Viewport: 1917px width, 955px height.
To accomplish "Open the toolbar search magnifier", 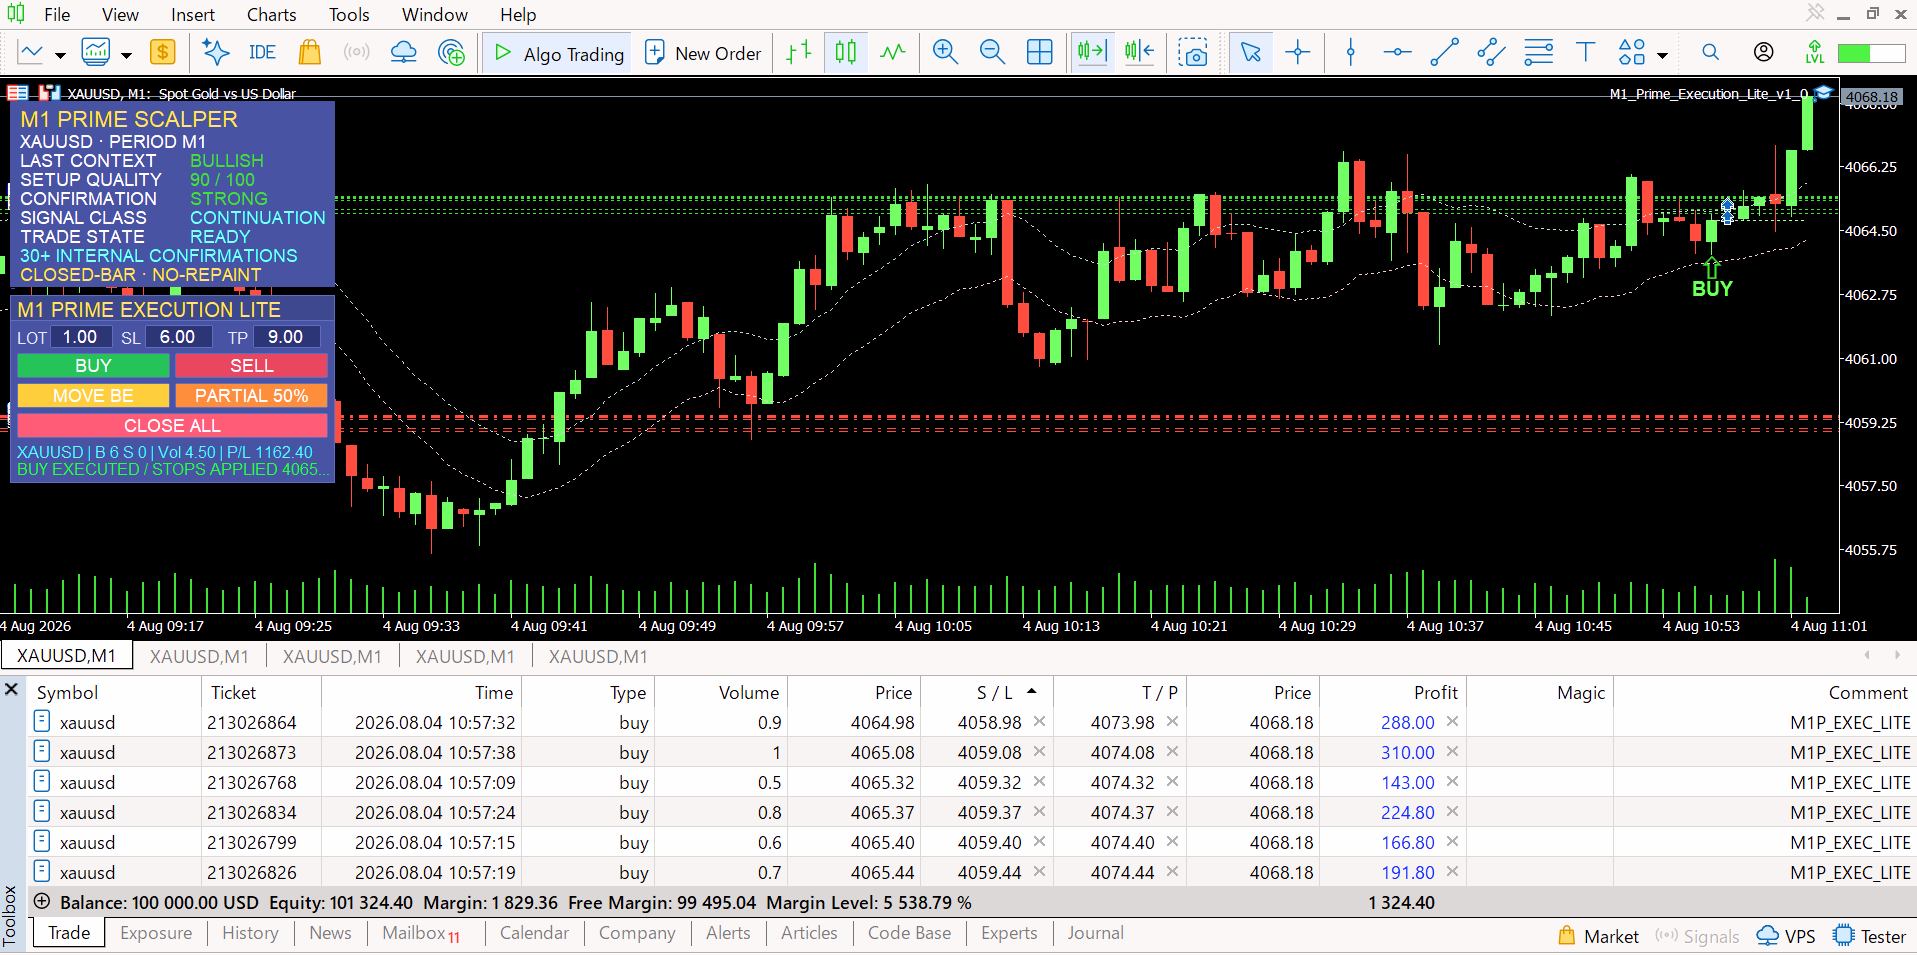I will (1711, 53).
